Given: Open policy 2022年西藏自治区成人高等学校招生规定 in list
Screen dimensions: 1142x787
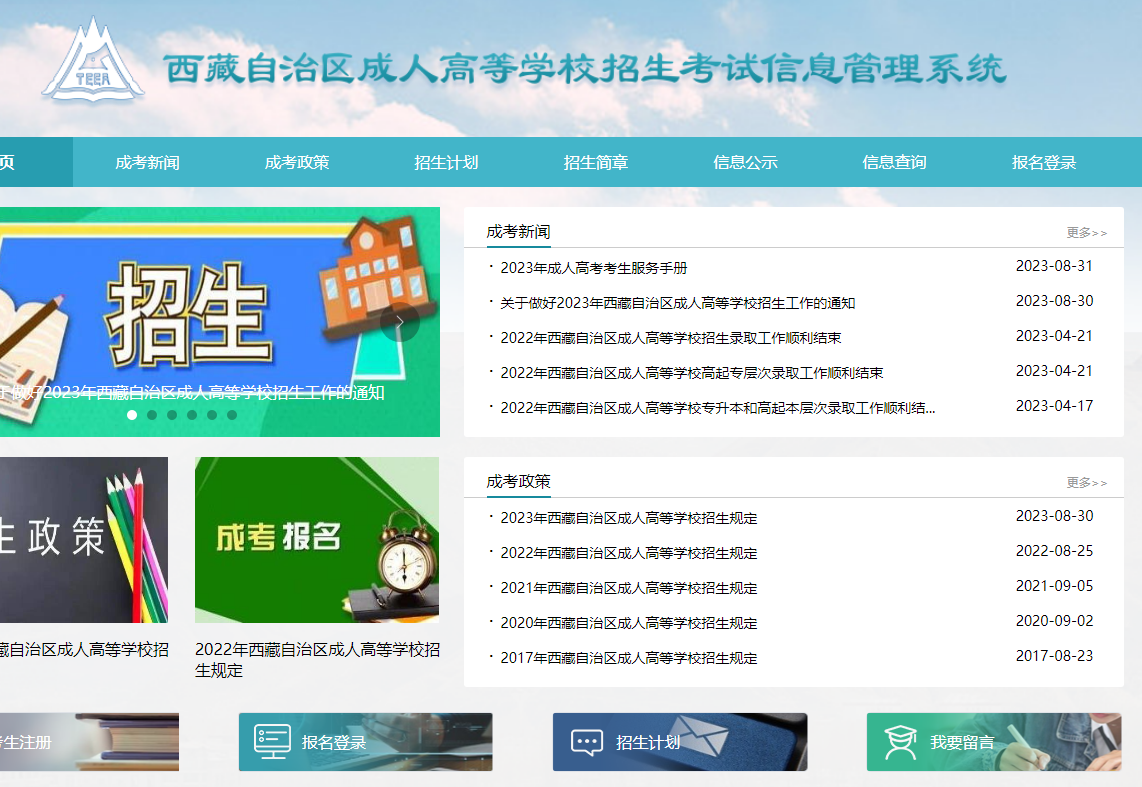Looking at the screenshot, I should pos(629,553).
